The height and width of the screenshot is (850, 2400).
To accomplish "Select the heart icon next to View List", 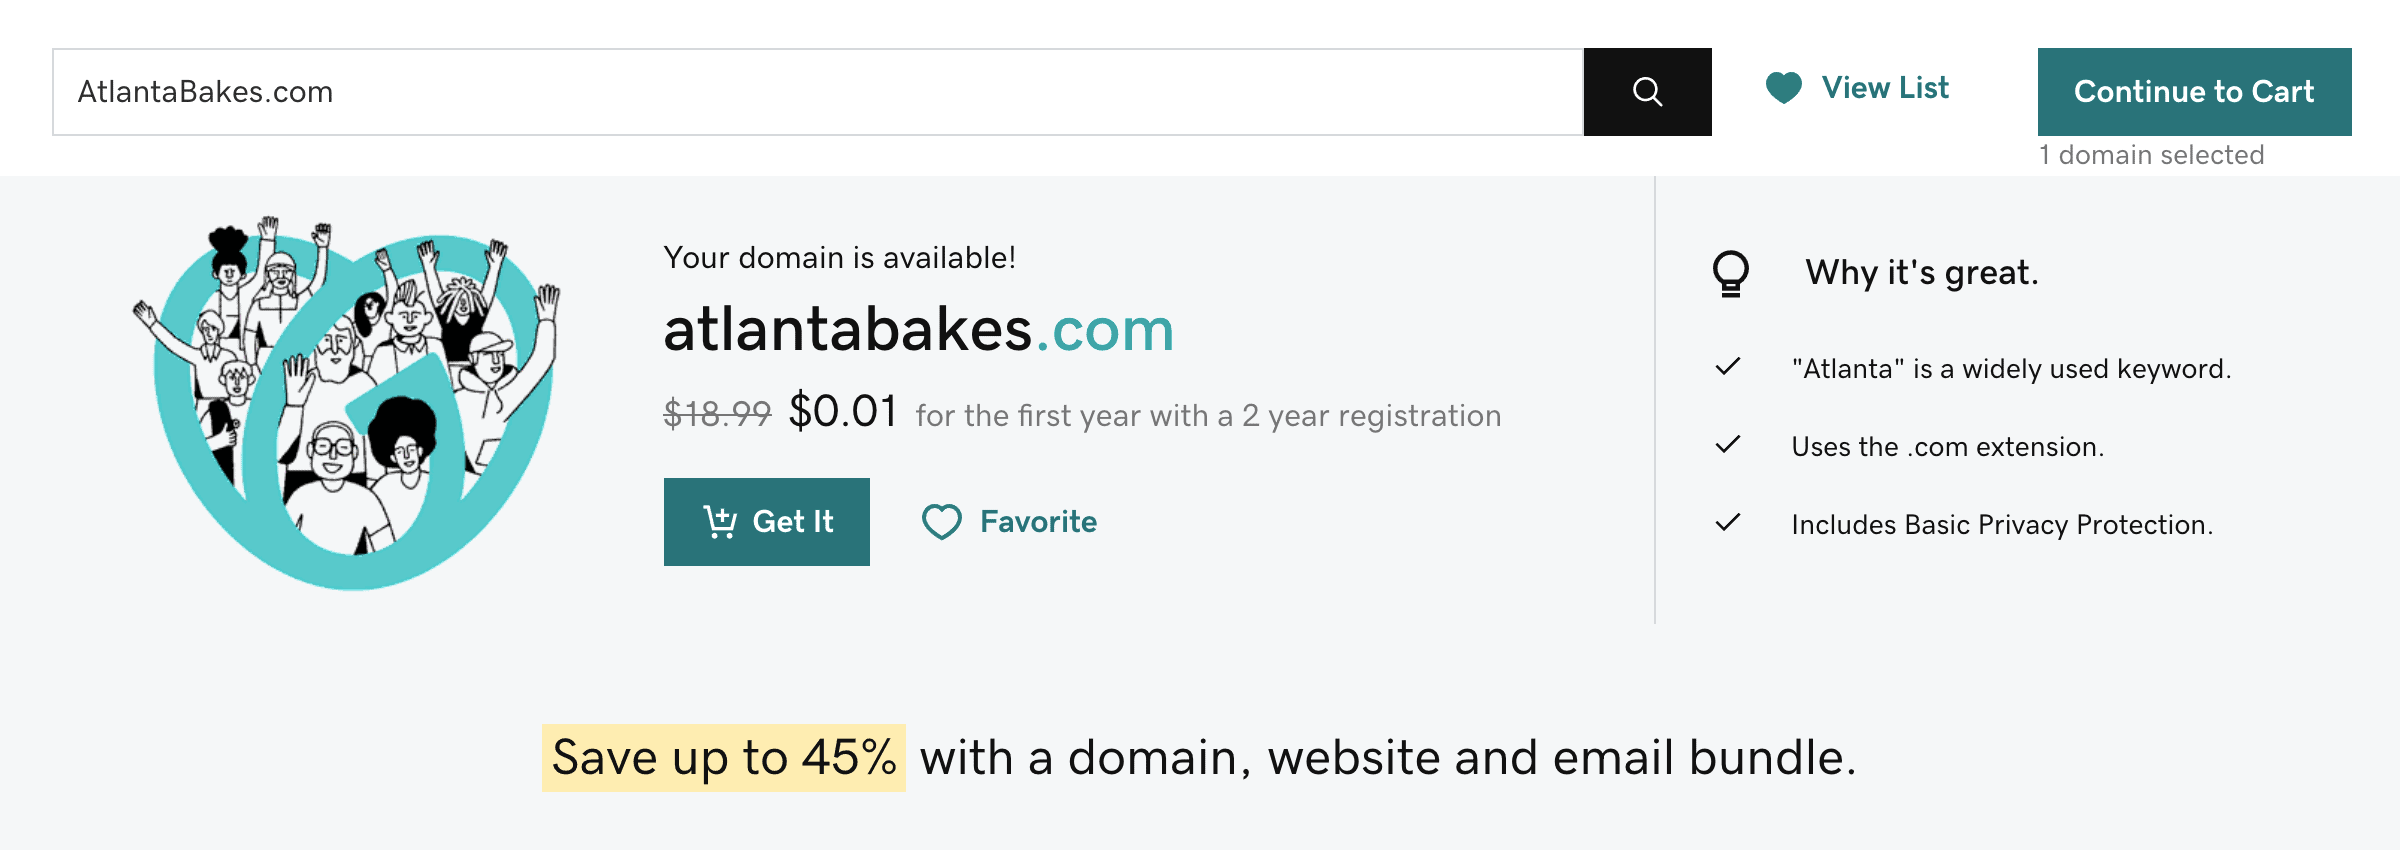I will click(1784, 88).
